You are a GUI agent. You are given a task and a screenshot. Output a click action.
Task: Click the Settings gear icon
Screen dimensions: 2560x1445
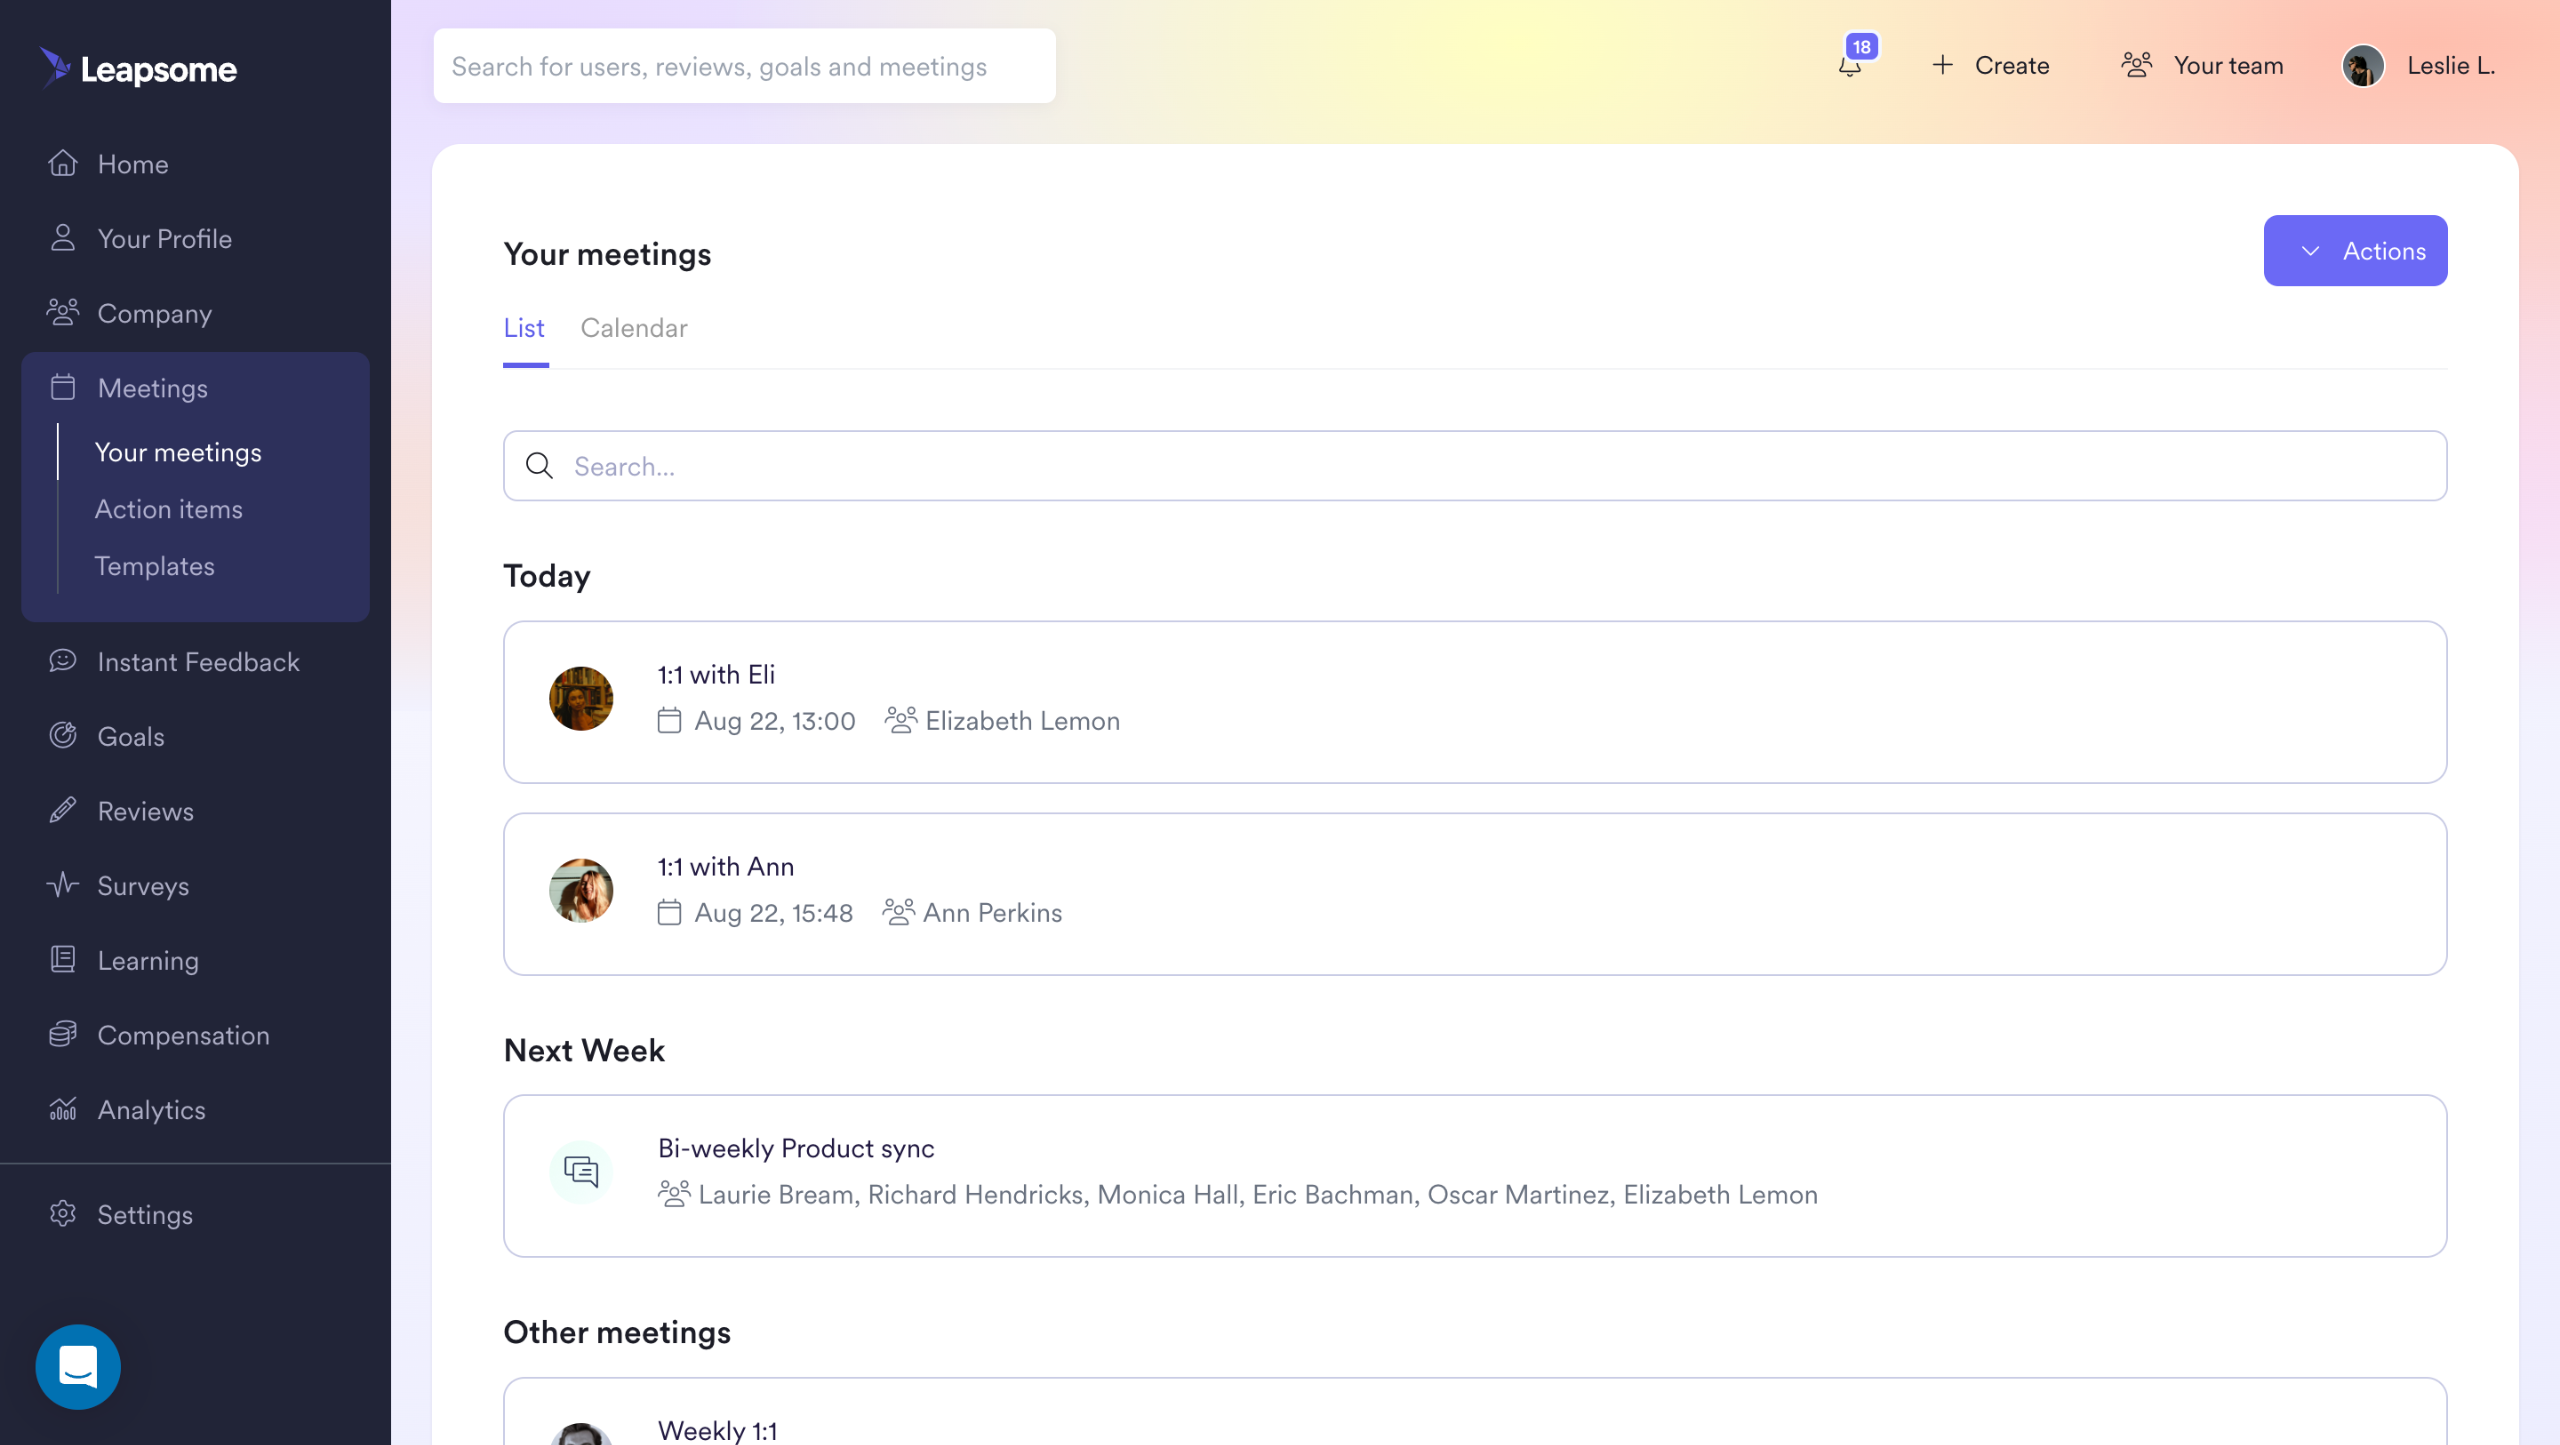click(x=63, y=1214)
